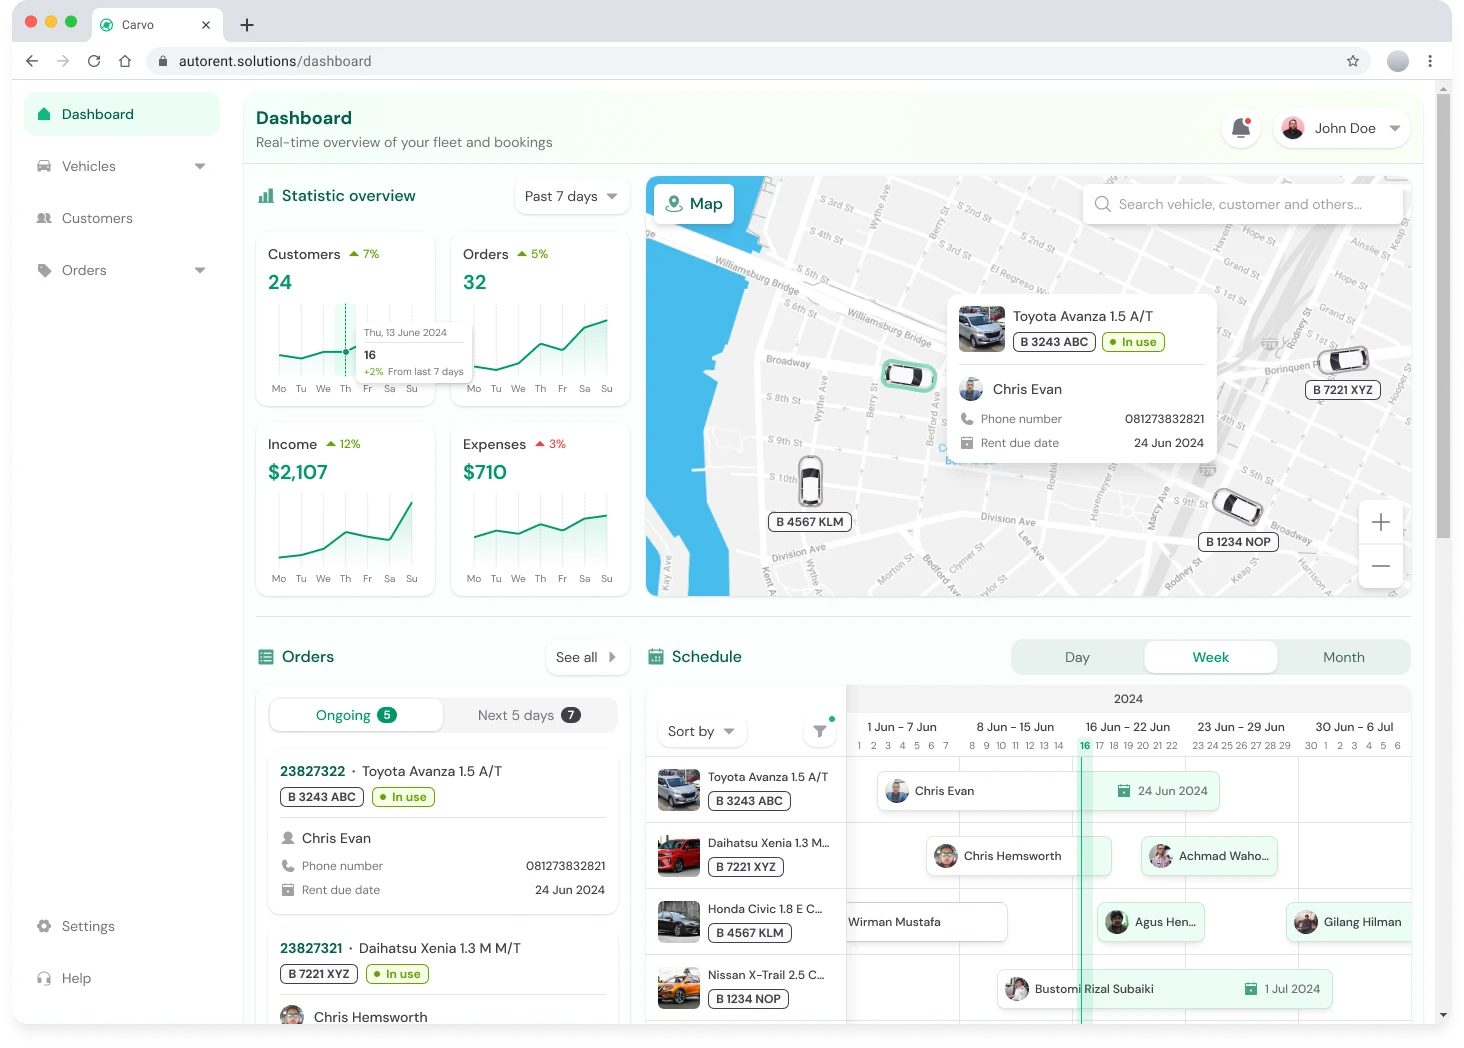
Task: Expand the John Doe account menu
Action: [1342, 128]
